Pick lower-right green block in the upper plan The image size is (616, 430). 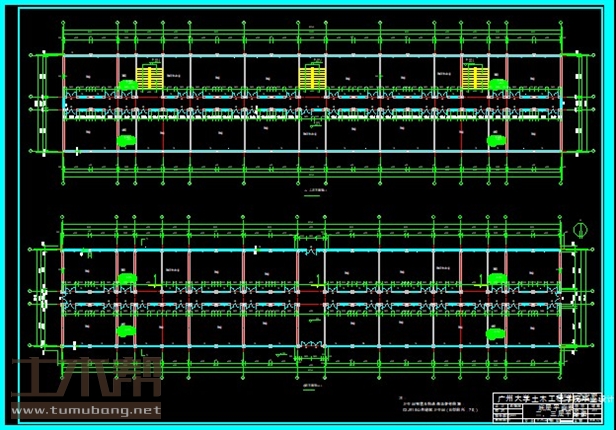point(495,142)
